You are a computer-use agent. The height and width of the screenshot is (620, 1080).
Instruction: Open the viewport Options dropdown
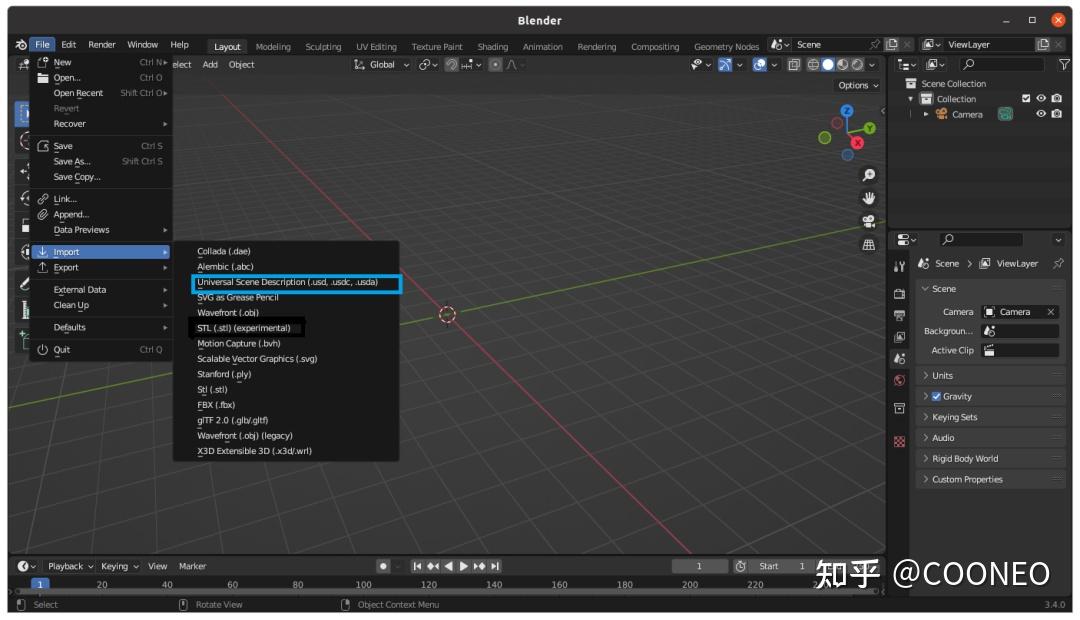pos(858,85)
